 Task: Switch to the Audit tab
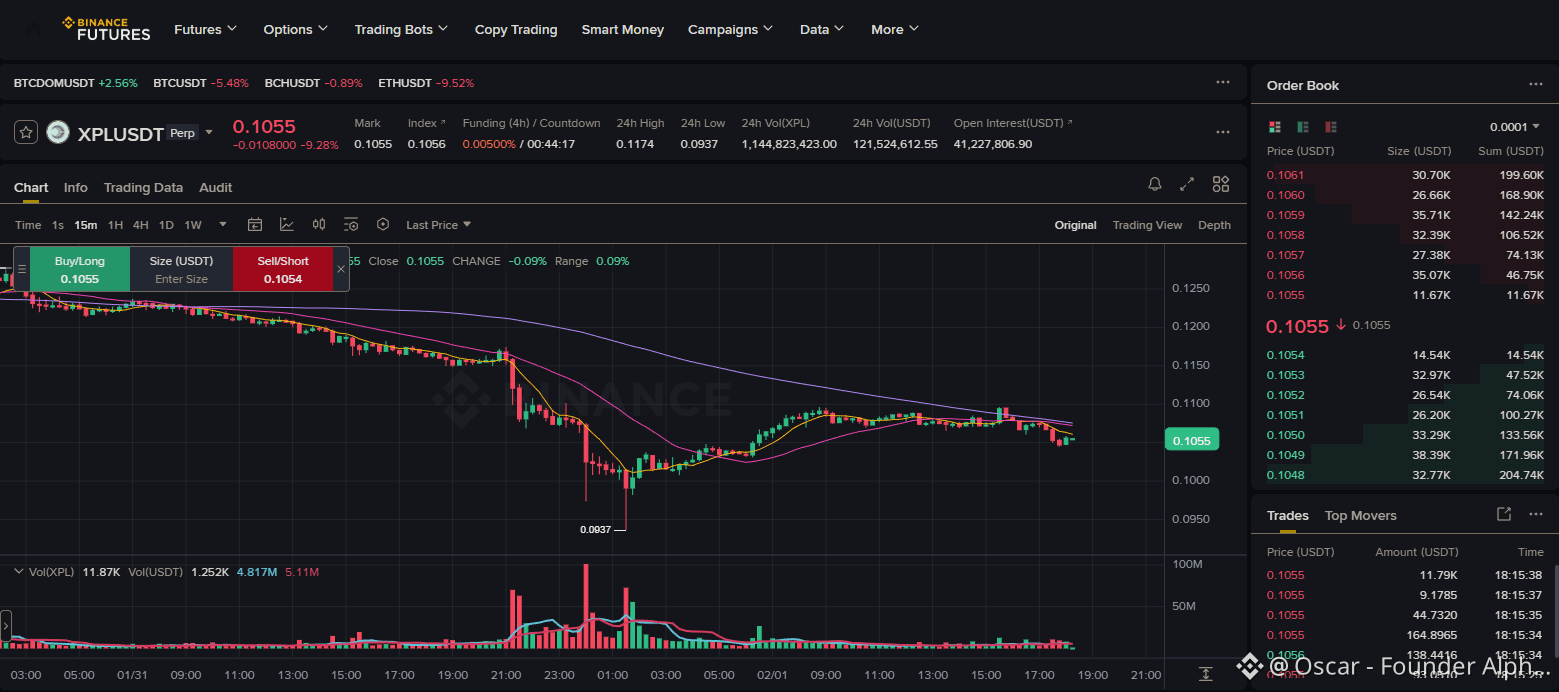coord(215,187)
